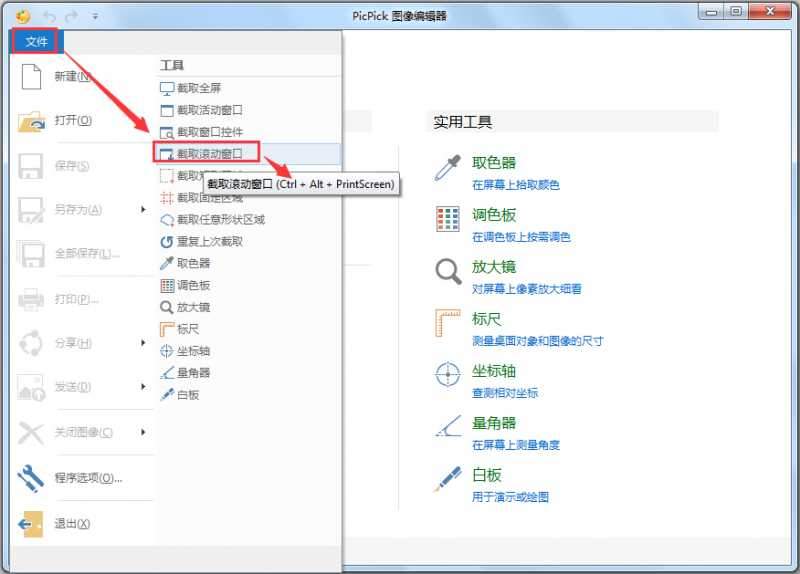Click the 调色板 palette icon in 实用工具
The height and width of the screenshot is (574, 800).
coord(447,220)
